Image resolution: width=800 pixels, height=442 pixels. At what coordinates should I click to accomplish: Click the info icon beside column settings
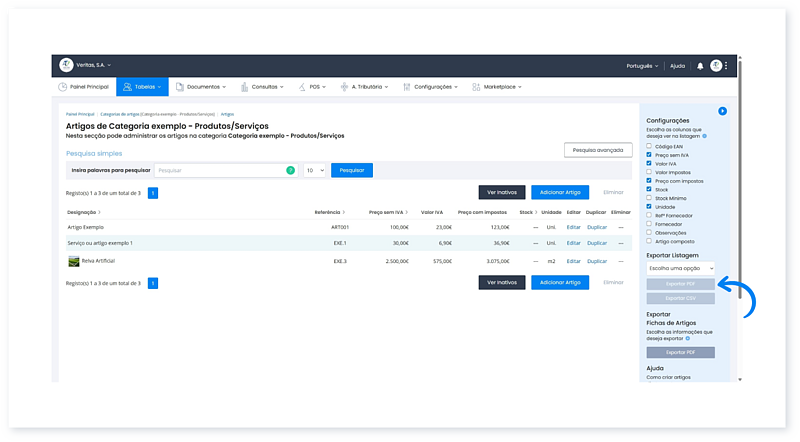(704, 136)
